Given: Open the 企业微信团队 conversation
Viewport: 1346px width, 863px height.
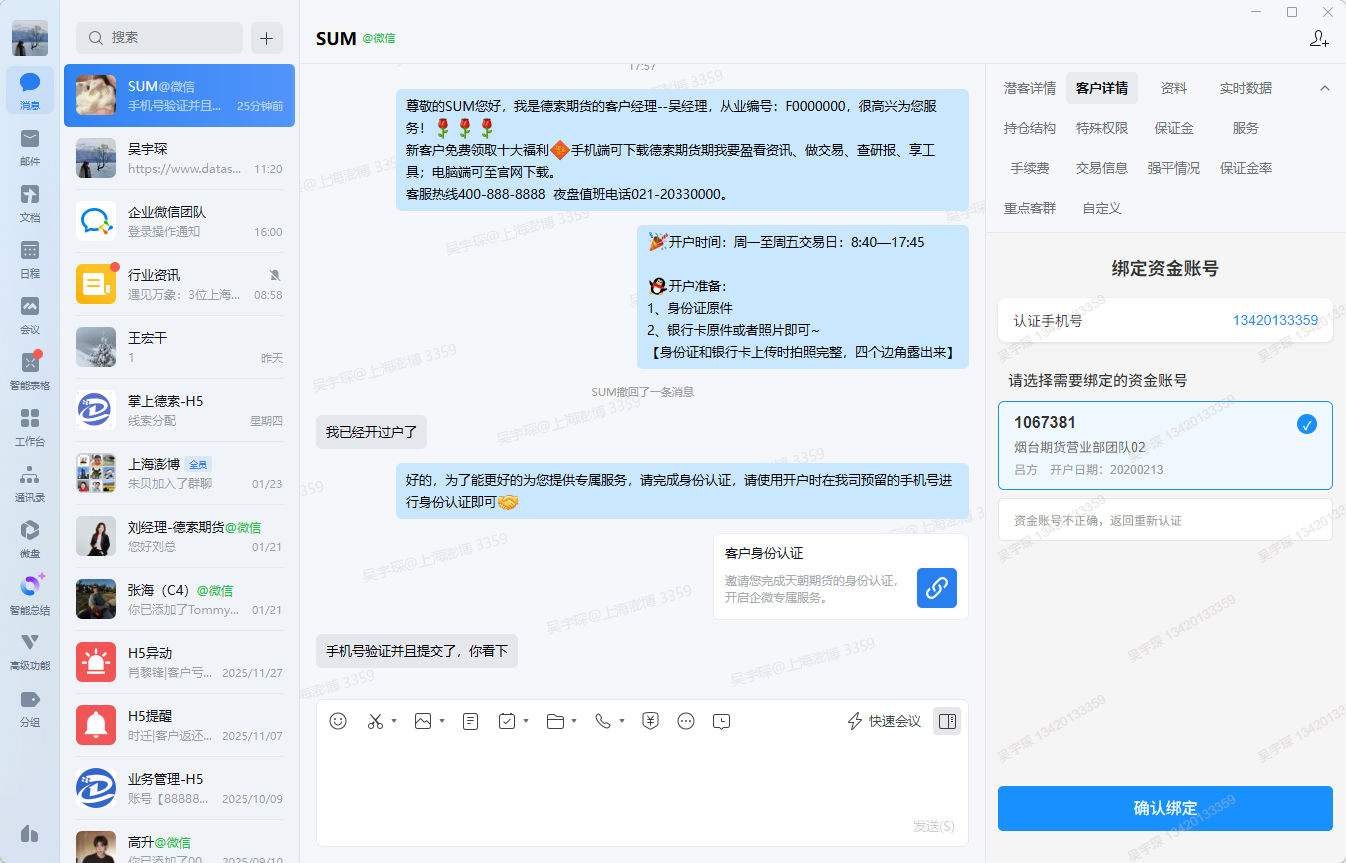Looking at the screenshot, I should coord(180,221).
